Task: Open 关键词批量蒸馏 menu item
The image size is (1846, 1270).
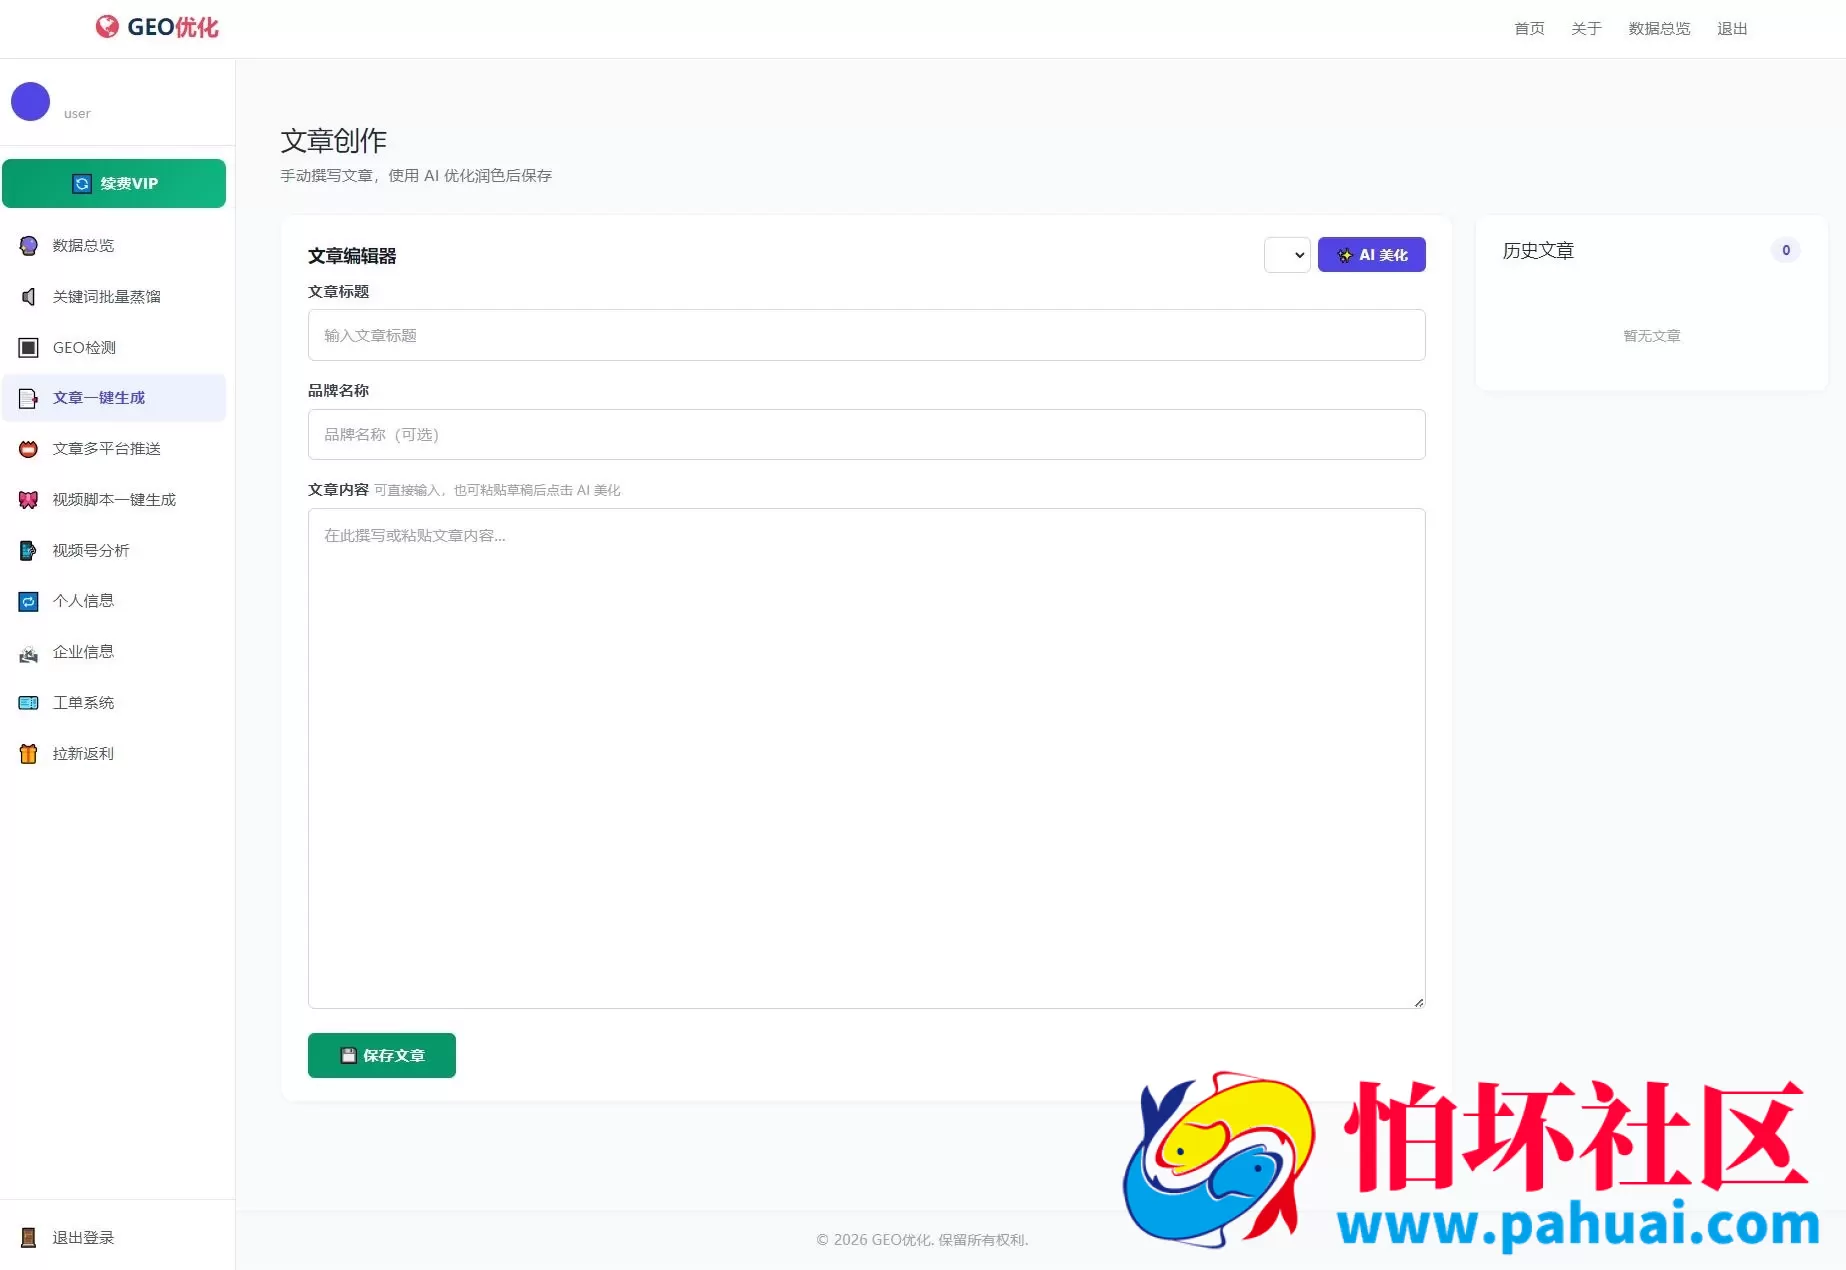Action: pyautogui.click(x=114, y=297)
